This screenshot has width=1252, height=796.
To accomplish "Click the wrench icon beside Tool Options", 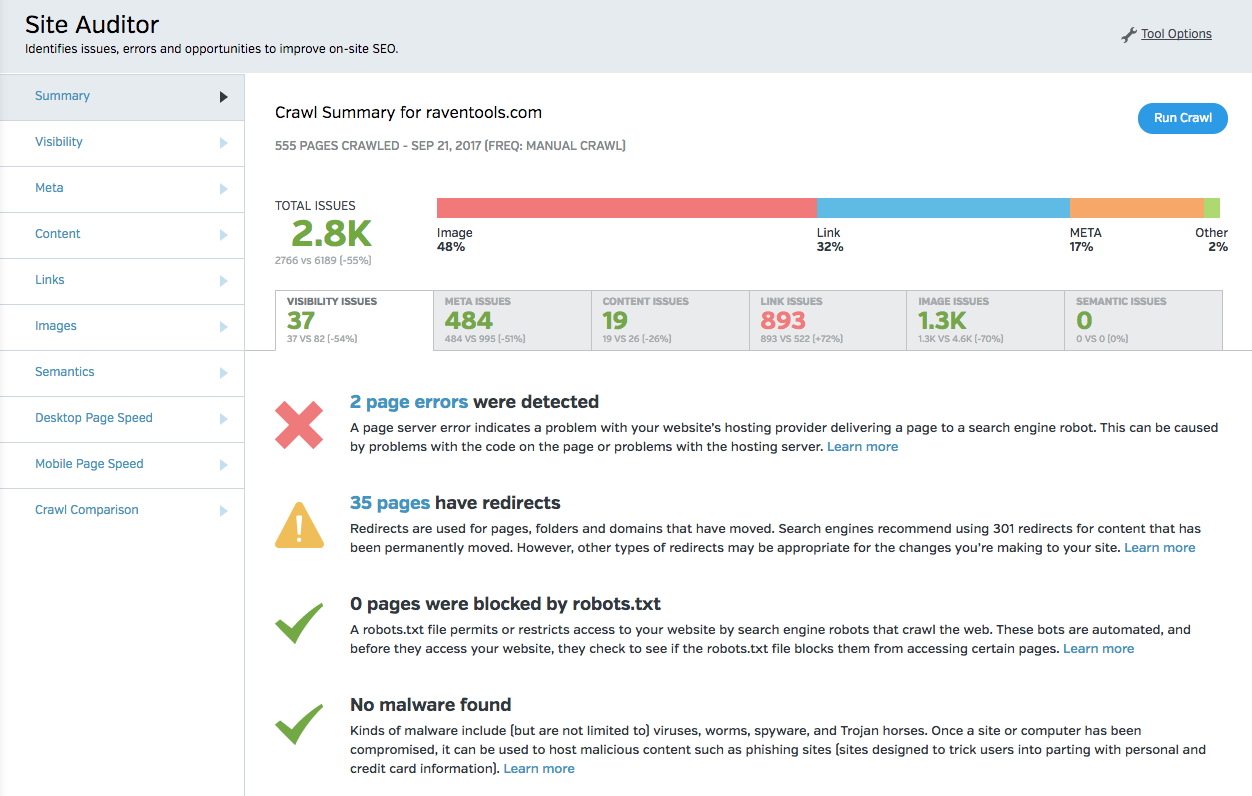I will click(x=1129, y=35).
